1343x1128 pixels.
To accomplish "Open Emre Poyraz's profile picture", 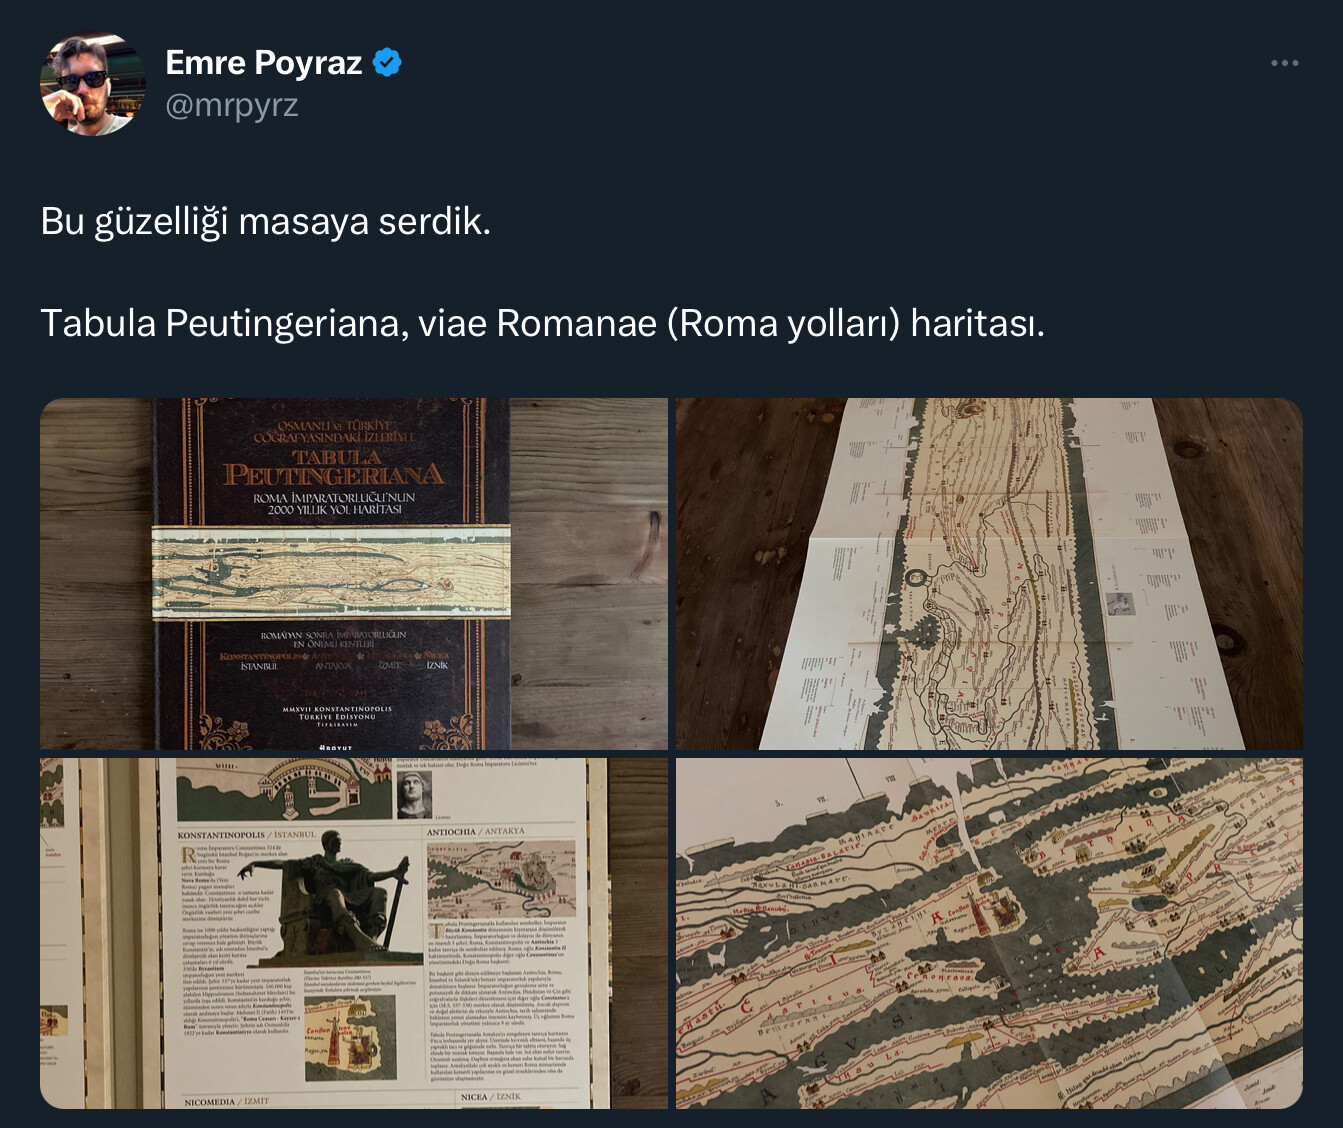I will (x=92, y=84).
